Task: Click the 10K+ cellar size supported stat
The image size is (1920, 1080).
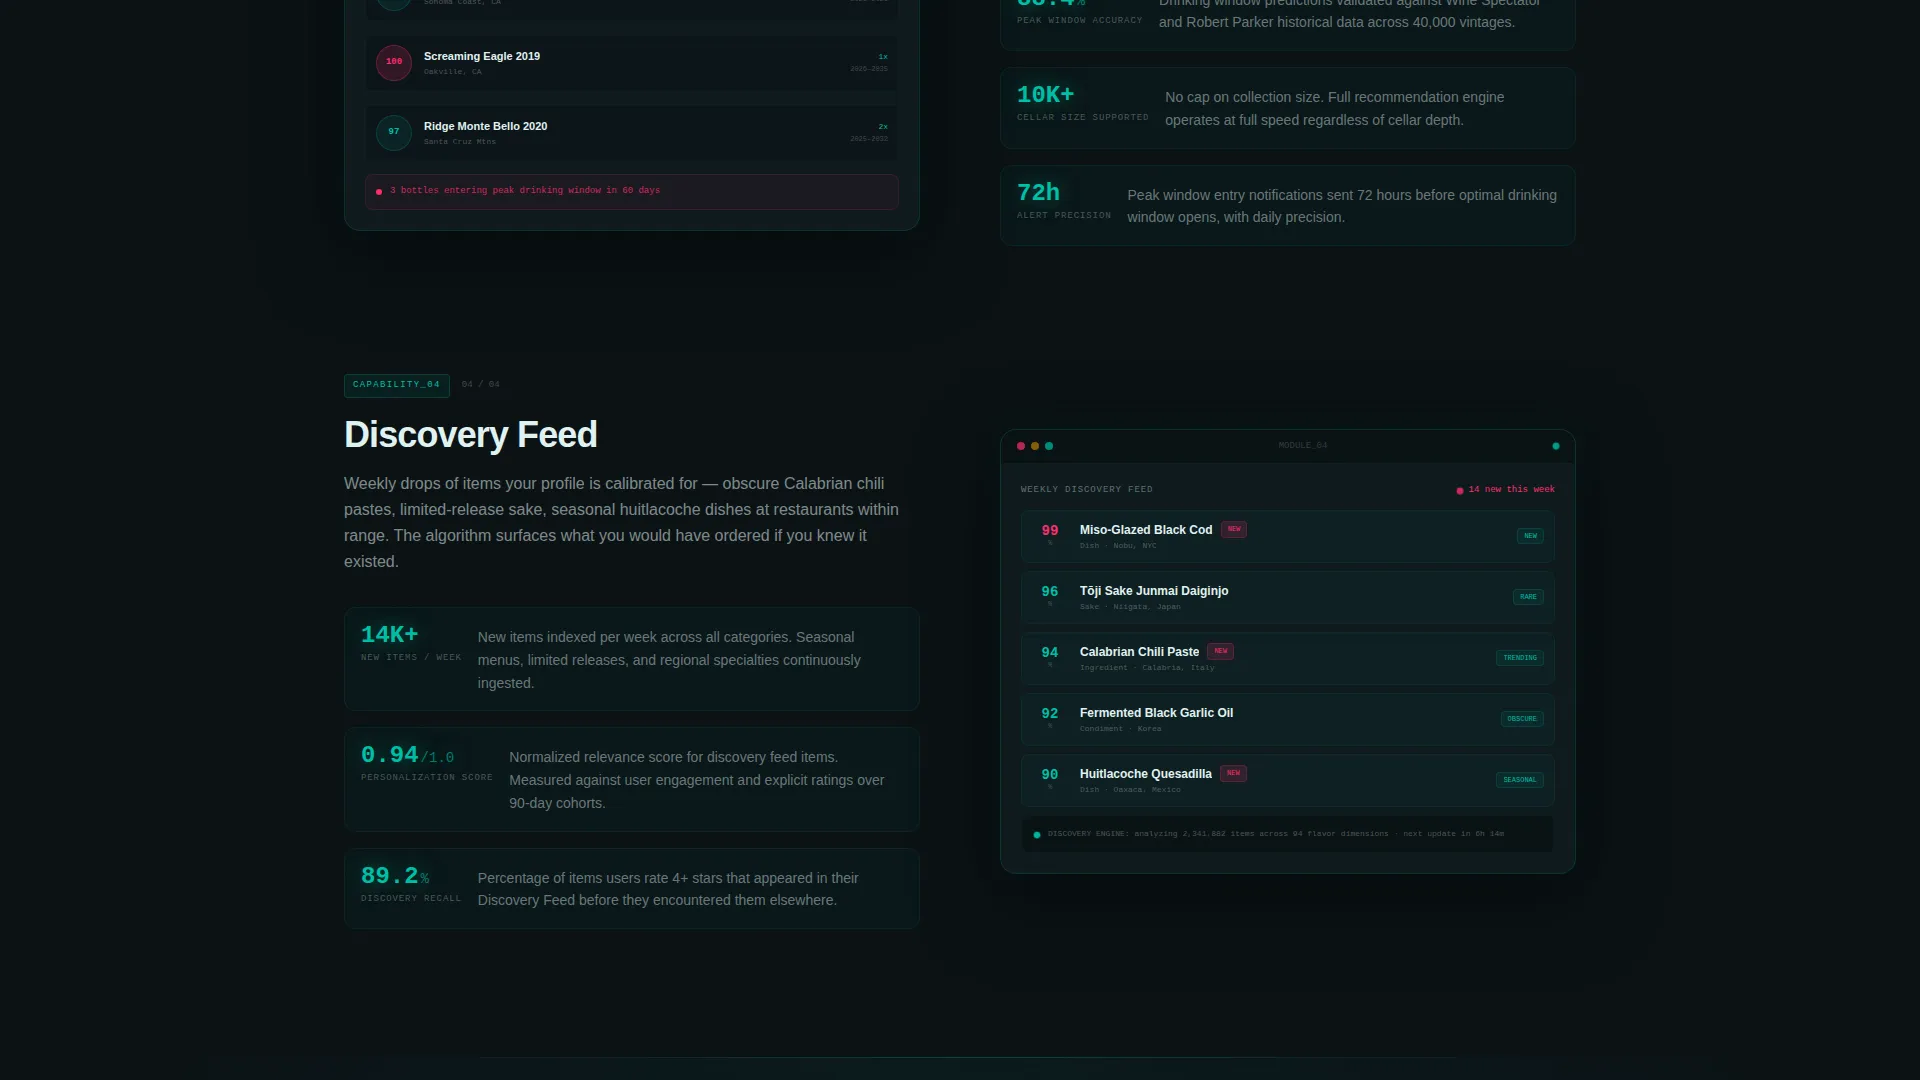Action: tap(1288, 108)
